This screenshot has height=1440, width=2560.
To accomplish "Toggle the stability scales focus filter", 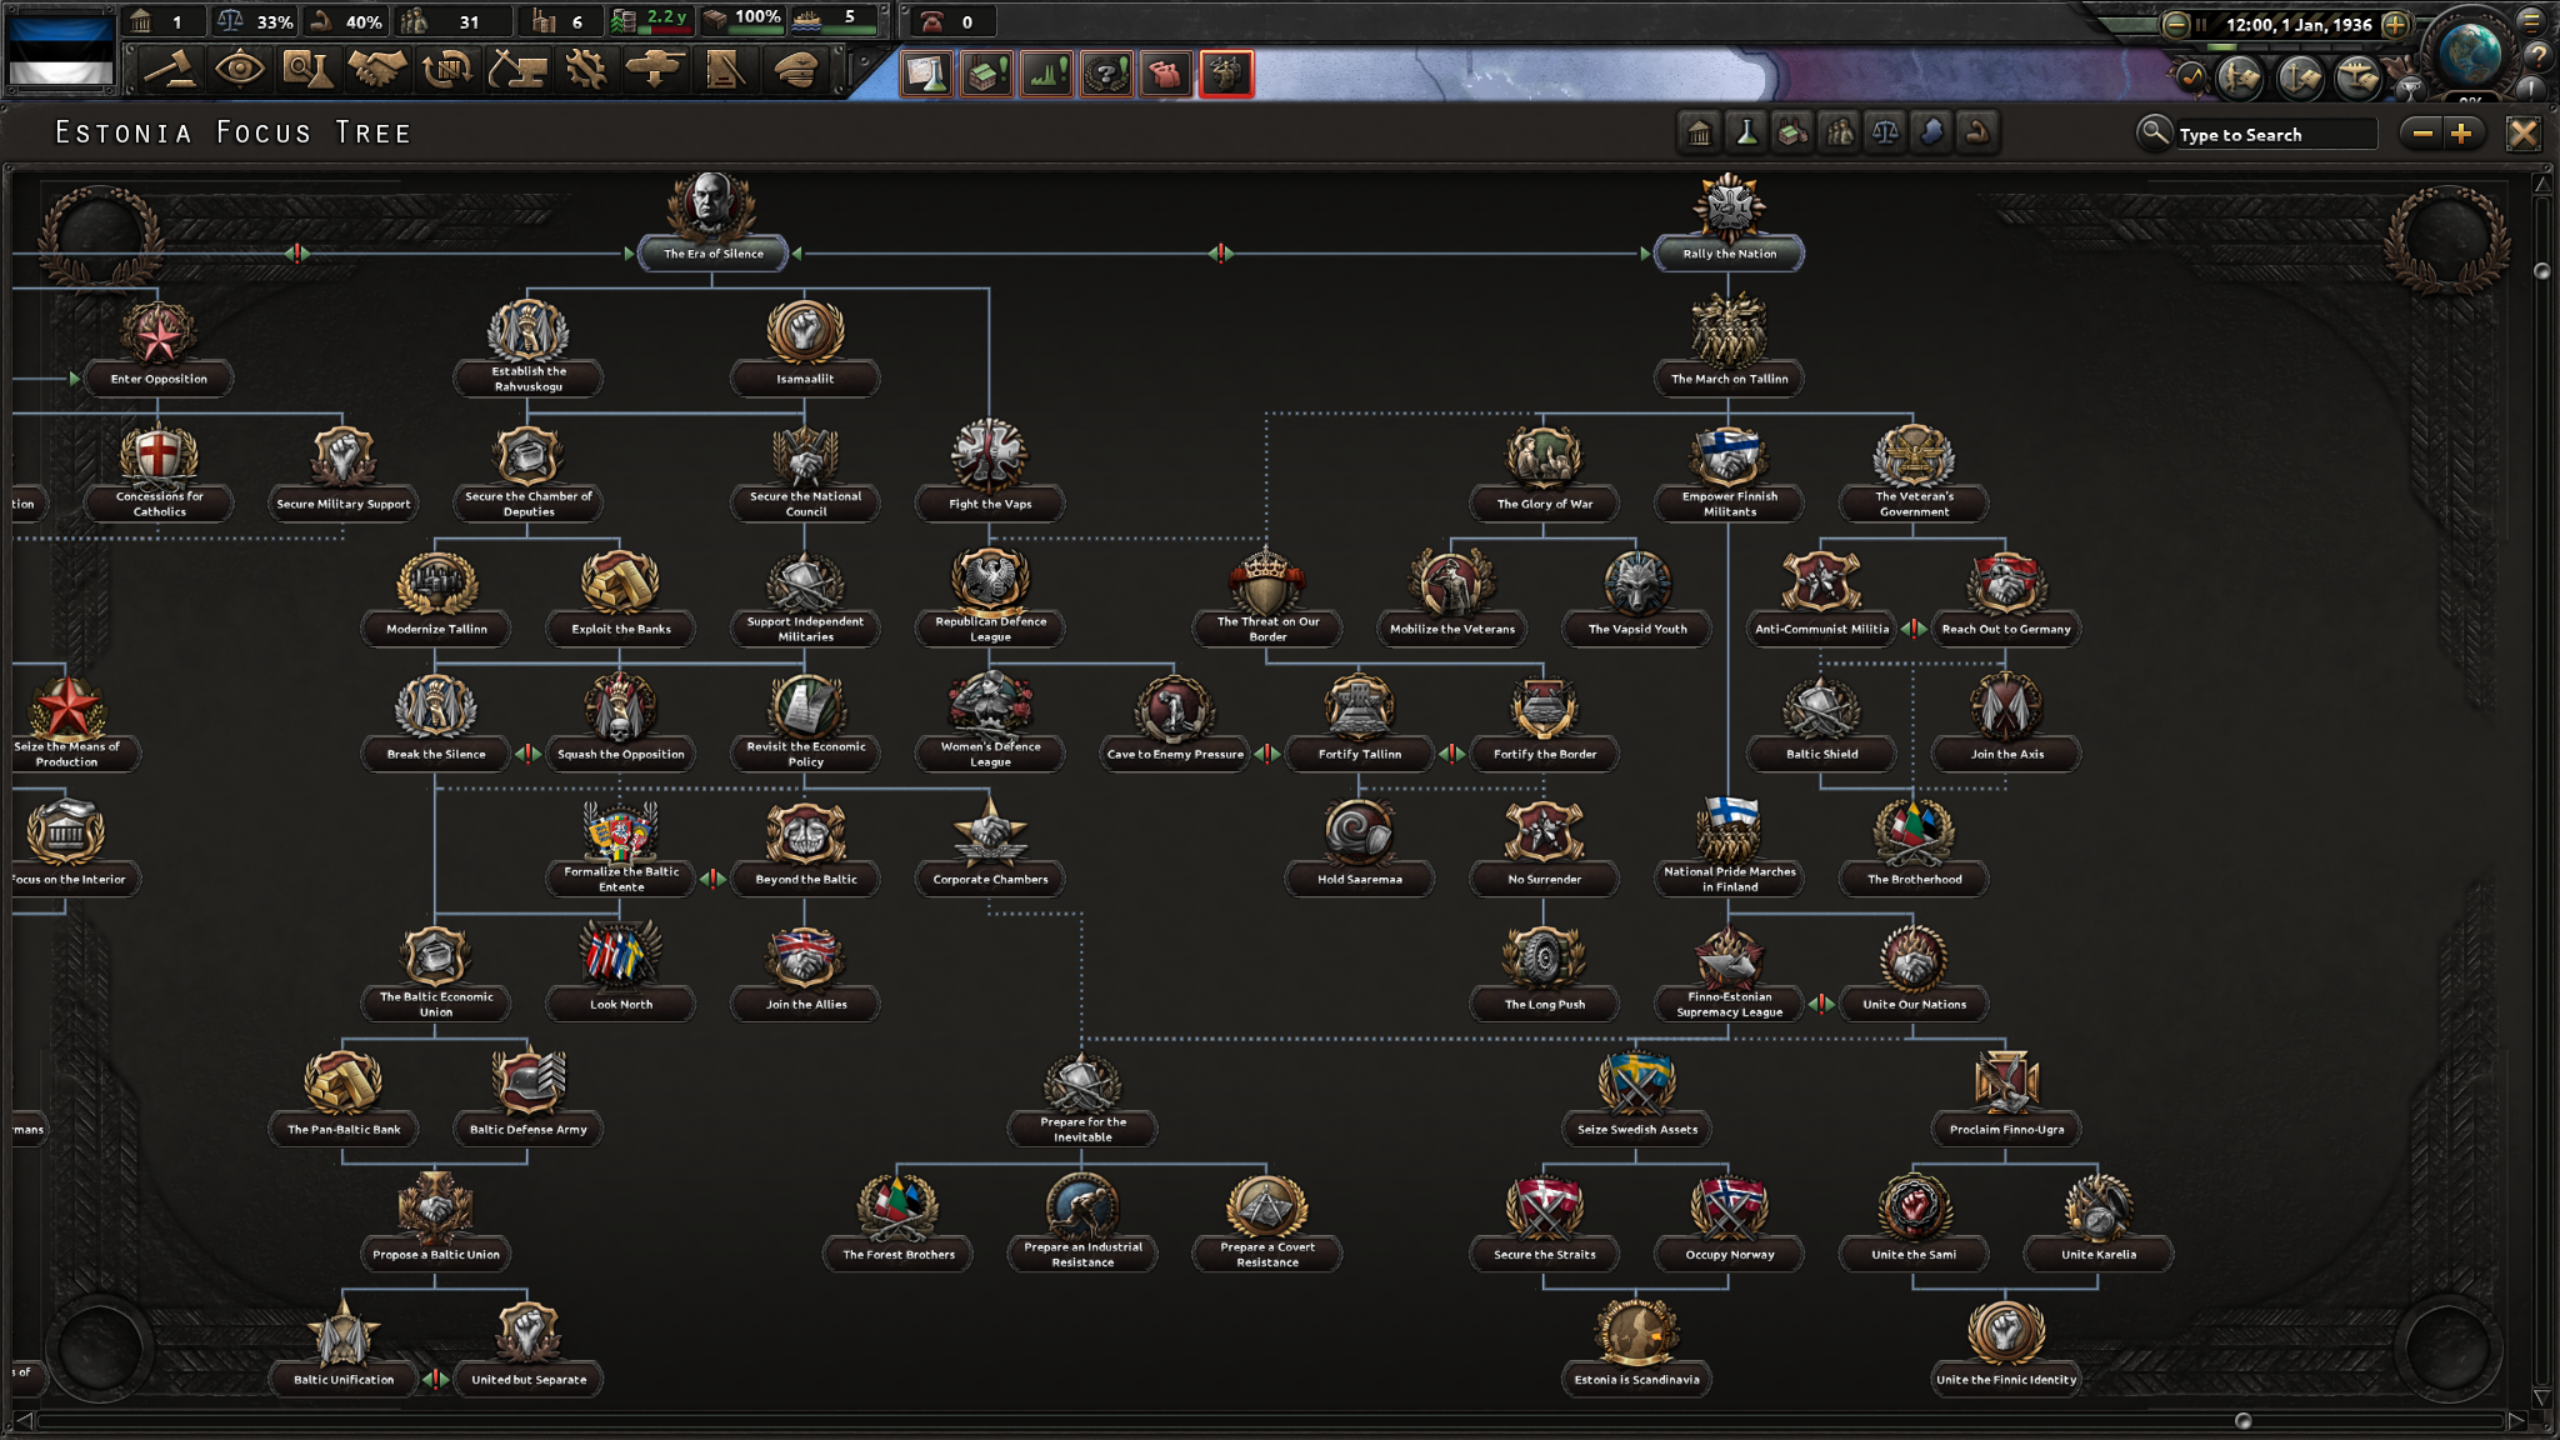I will click(x=1885, y=133).
